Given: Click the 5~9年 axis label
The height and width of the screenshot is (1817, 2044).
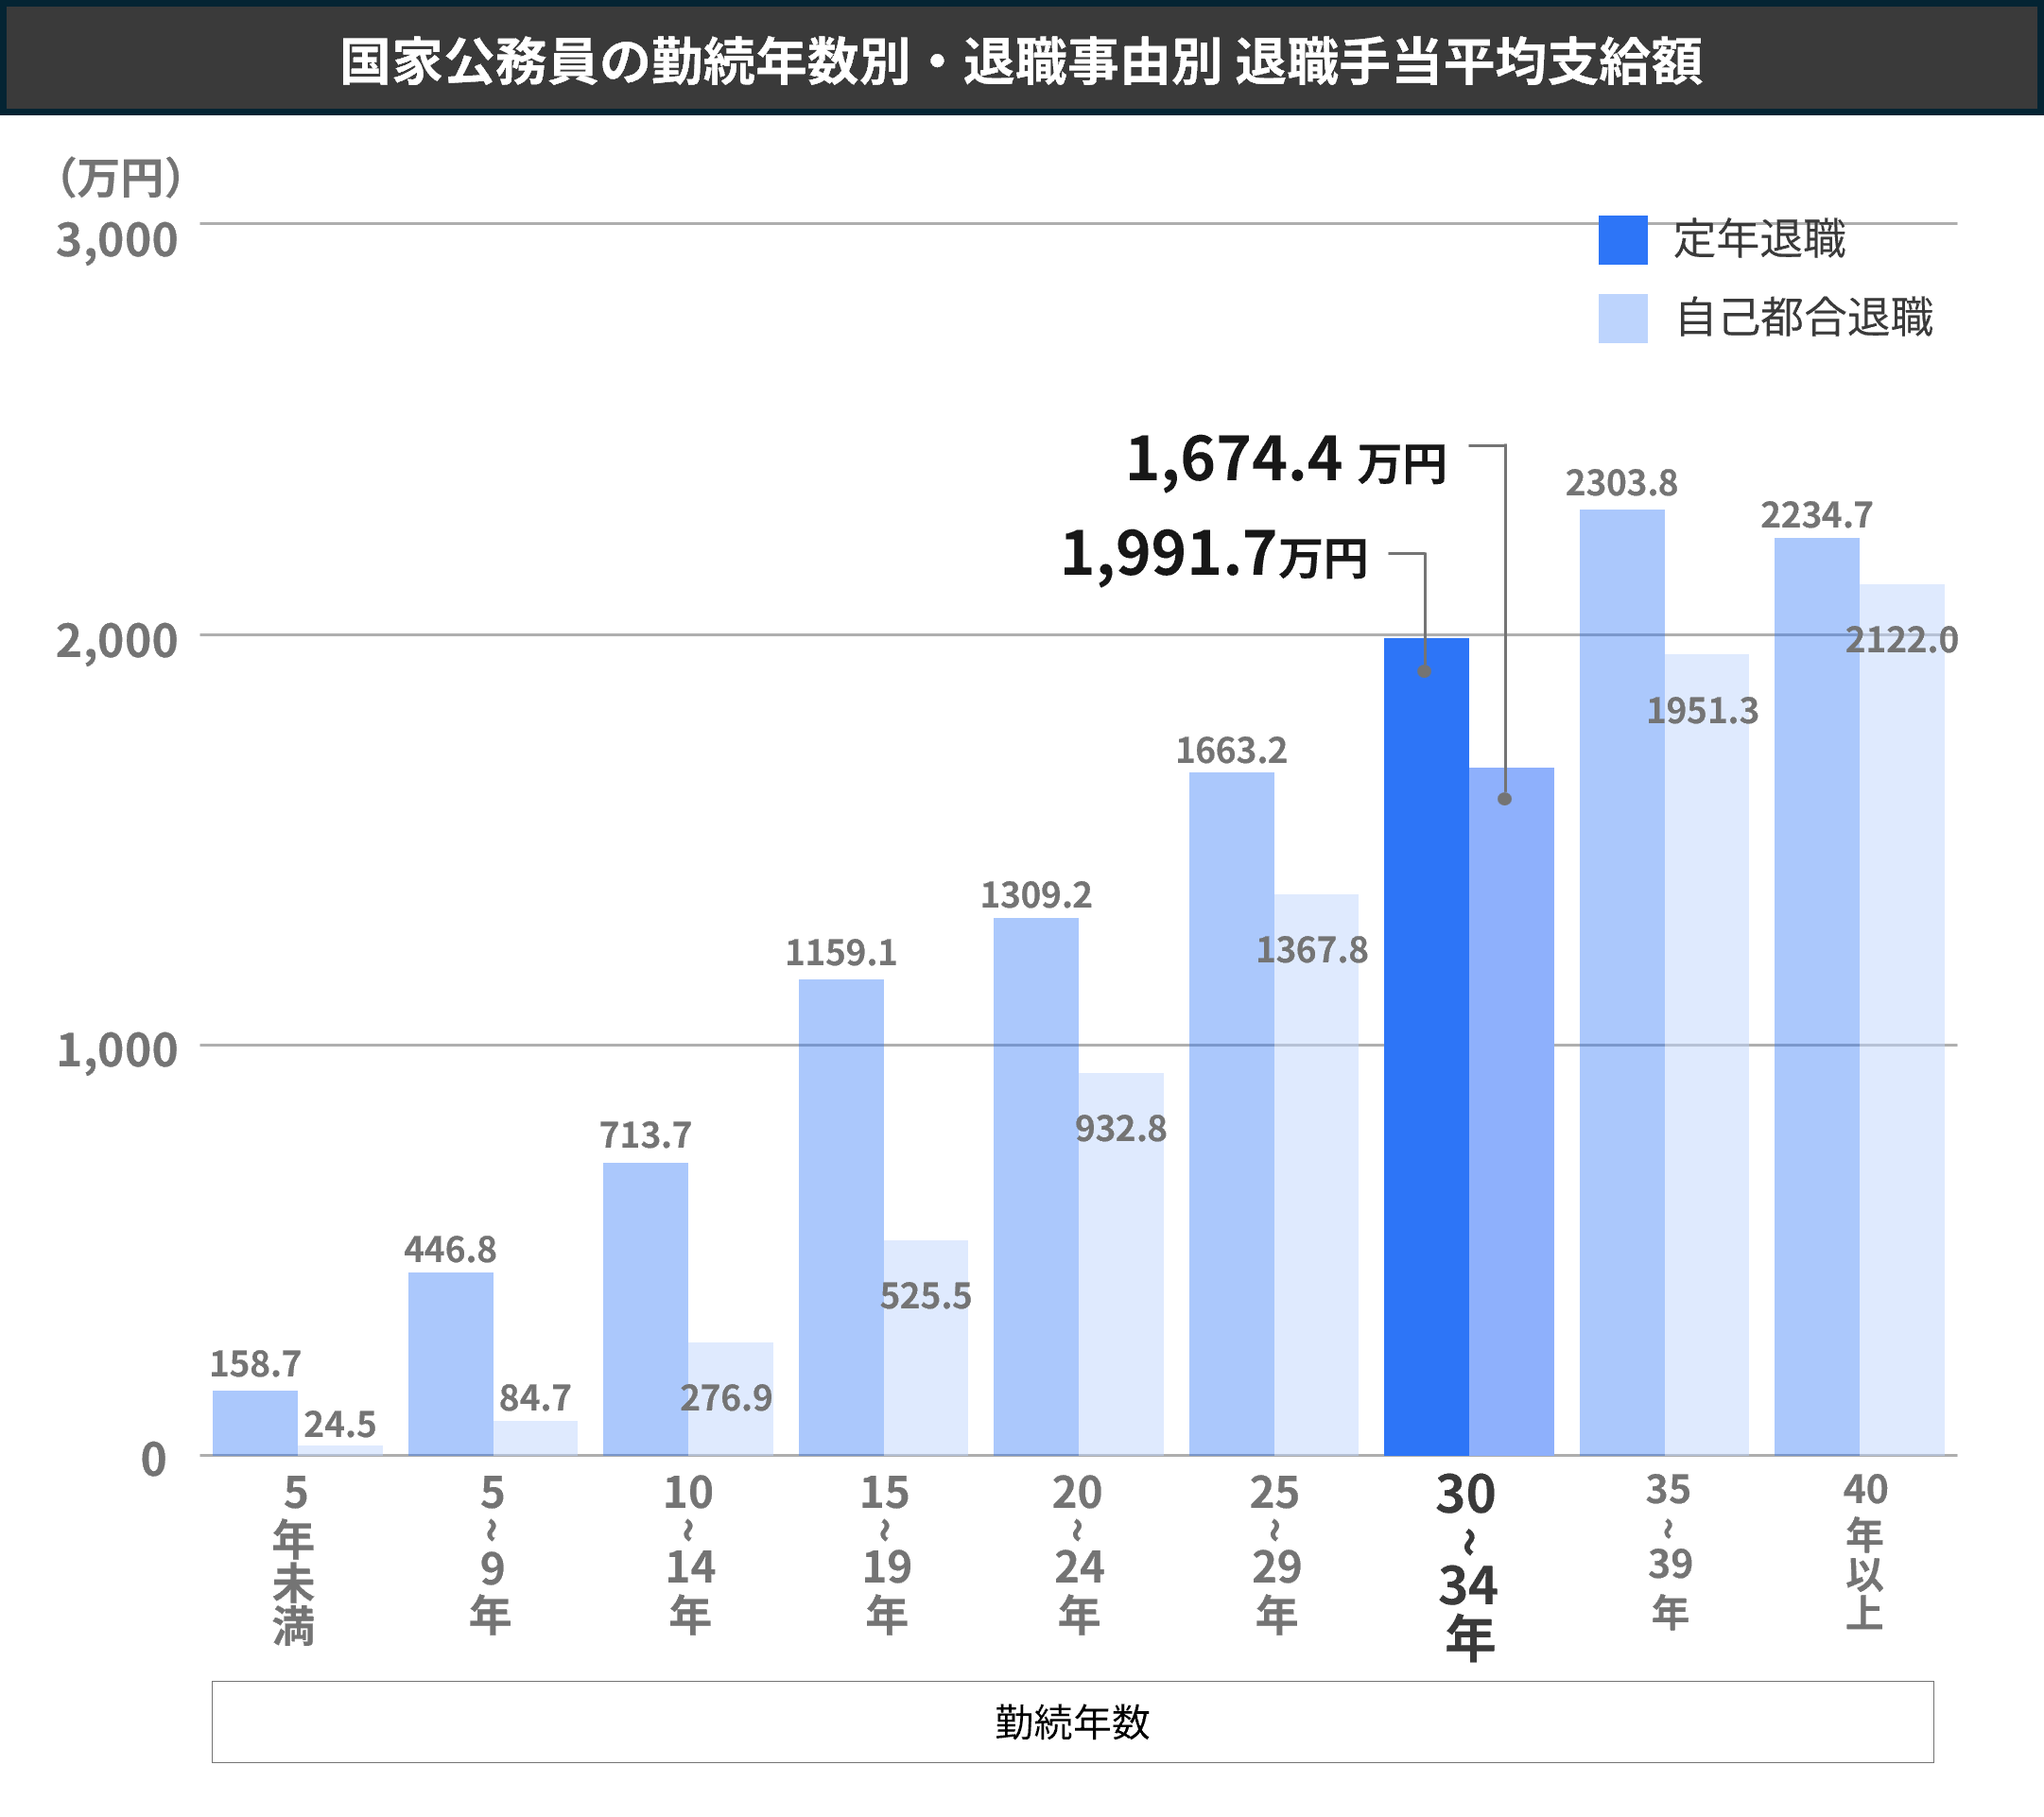Looking at the screenshot, I should tap(491, 1553).
